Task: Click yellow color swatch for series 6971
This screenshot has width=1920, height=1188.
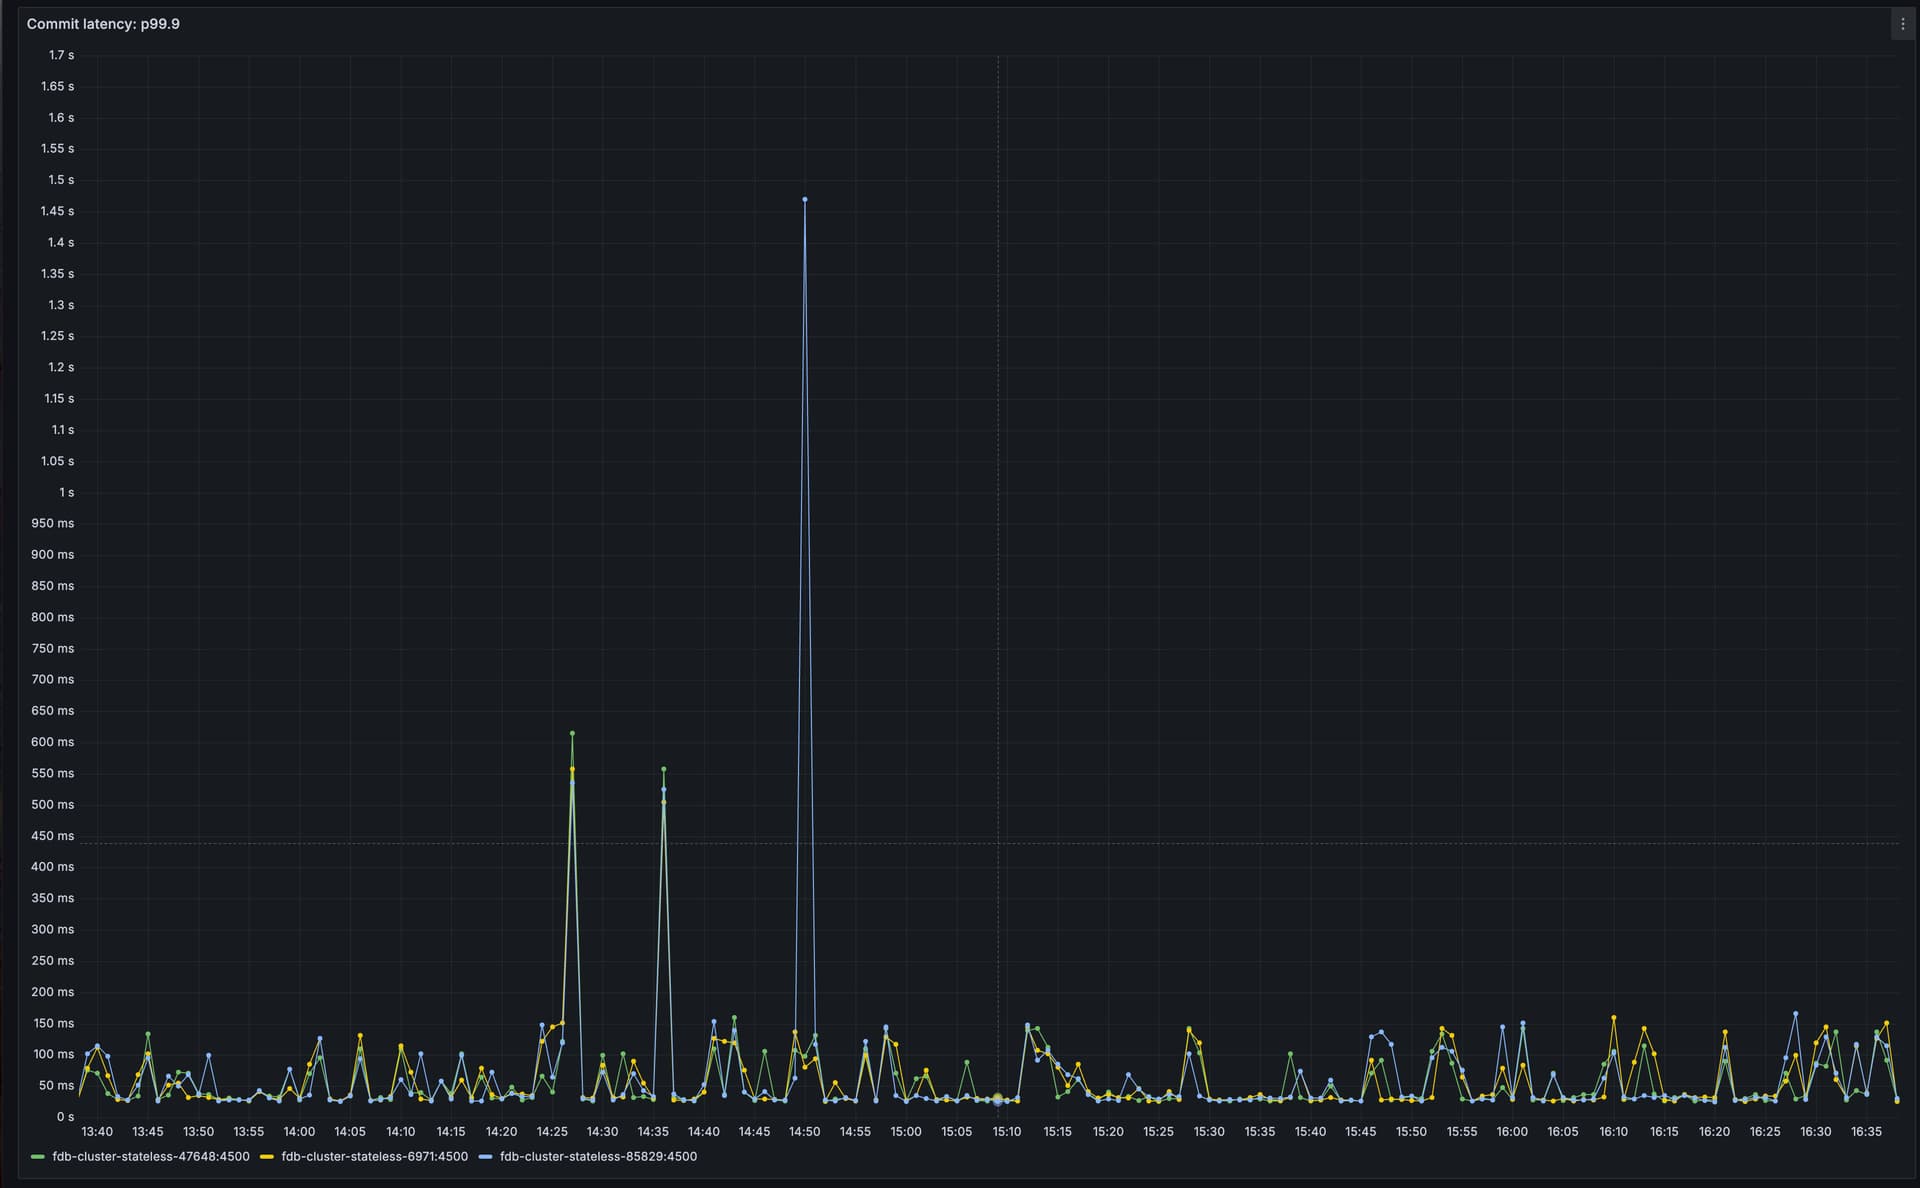Action: tap(267, 1156)
